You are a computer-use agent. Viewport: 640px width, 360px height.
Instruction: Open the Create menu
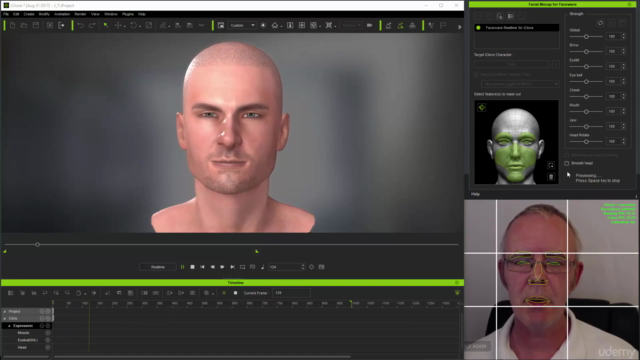29,14
